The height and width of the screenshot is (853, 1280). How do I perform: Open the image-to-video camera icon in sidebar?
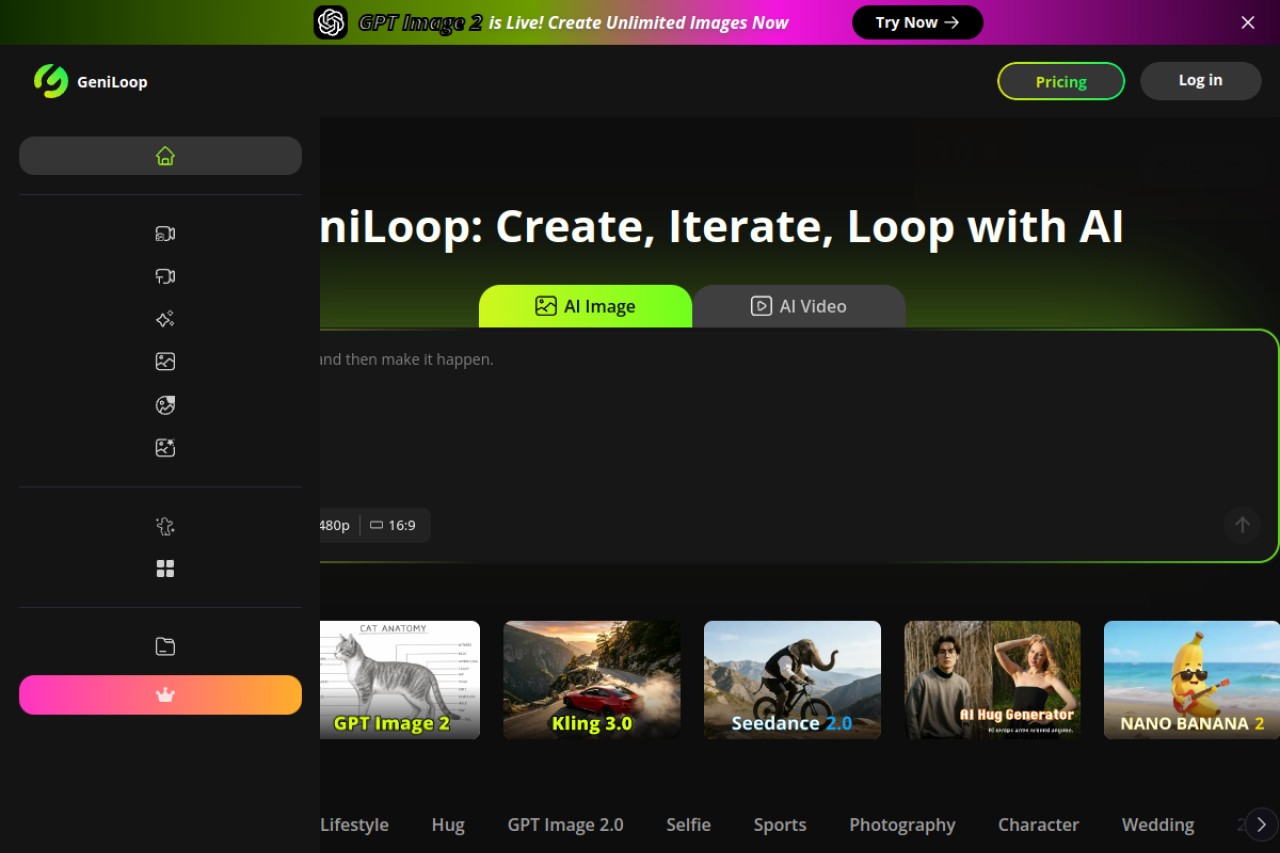click(x=165, y=234)
